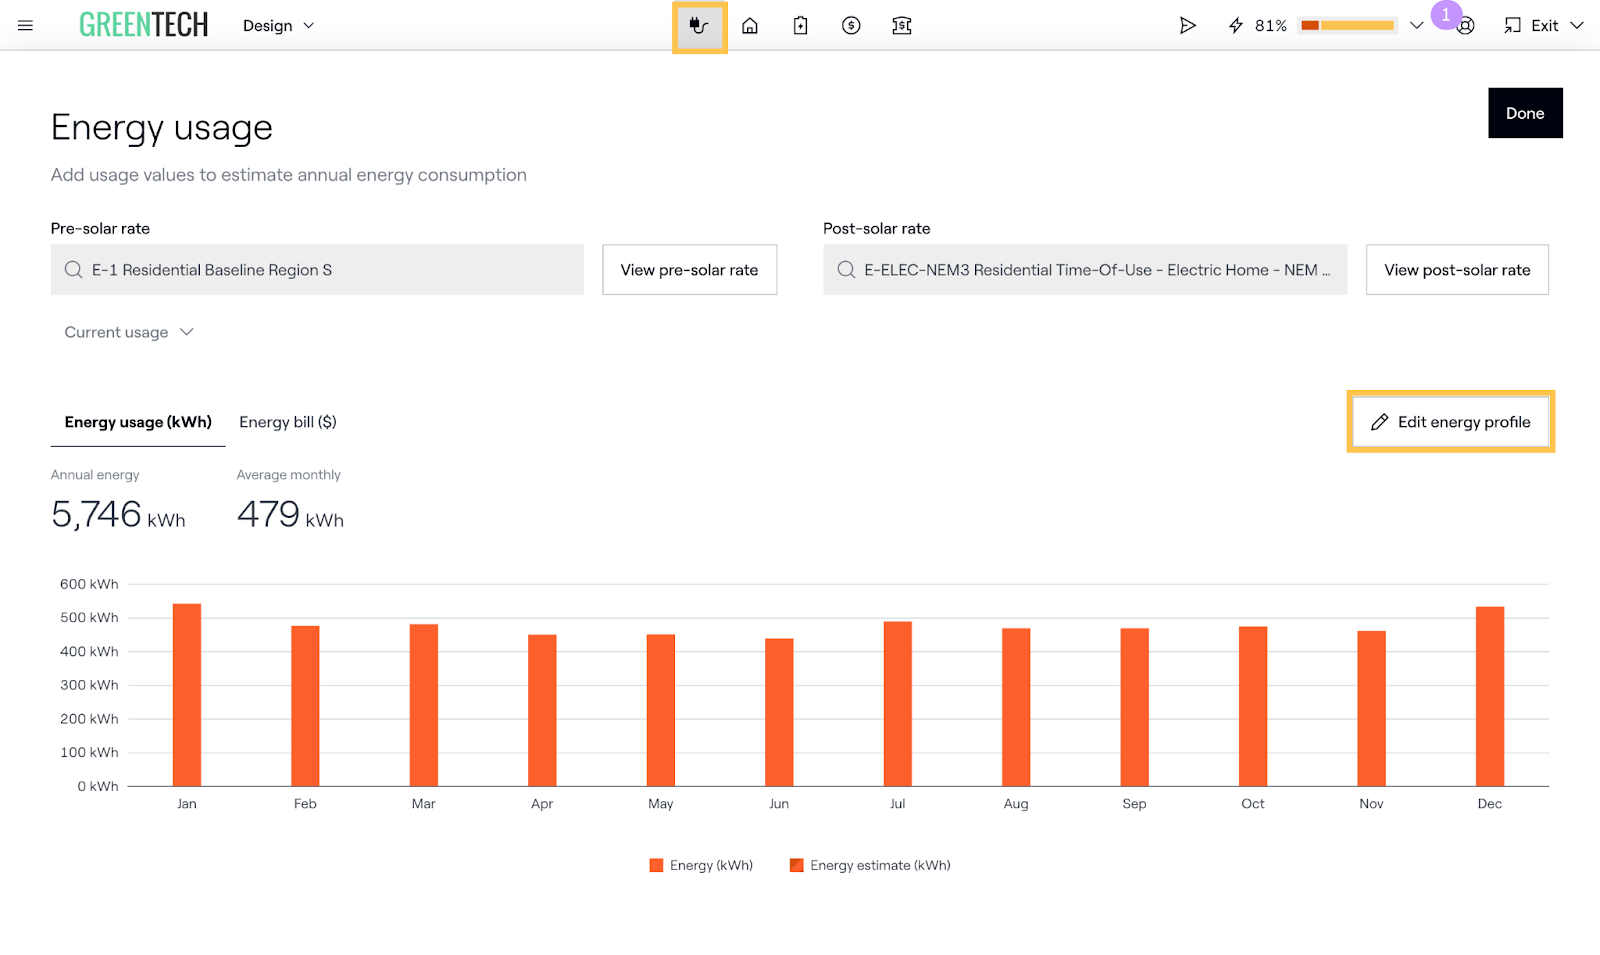
Task: Open the dollar pricing icon
Action: click(x=851, y=26)
